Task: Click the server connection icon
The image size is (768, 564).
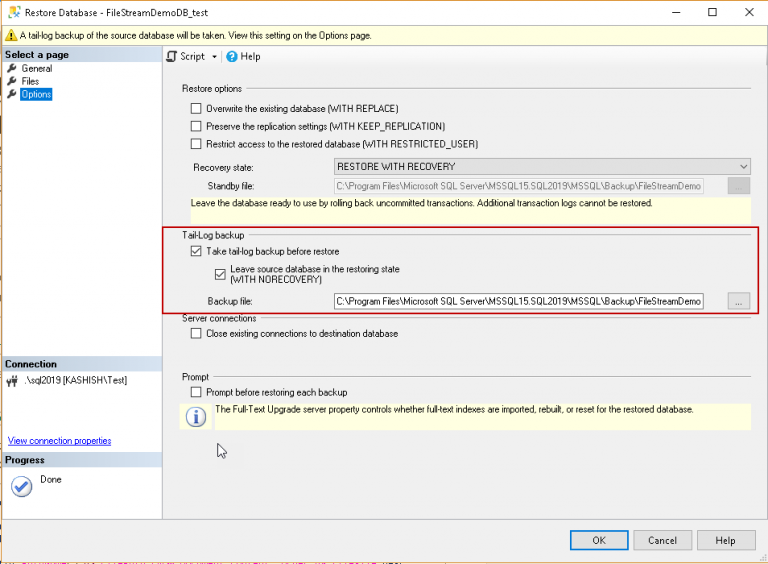Action: (x=12, y=381)
